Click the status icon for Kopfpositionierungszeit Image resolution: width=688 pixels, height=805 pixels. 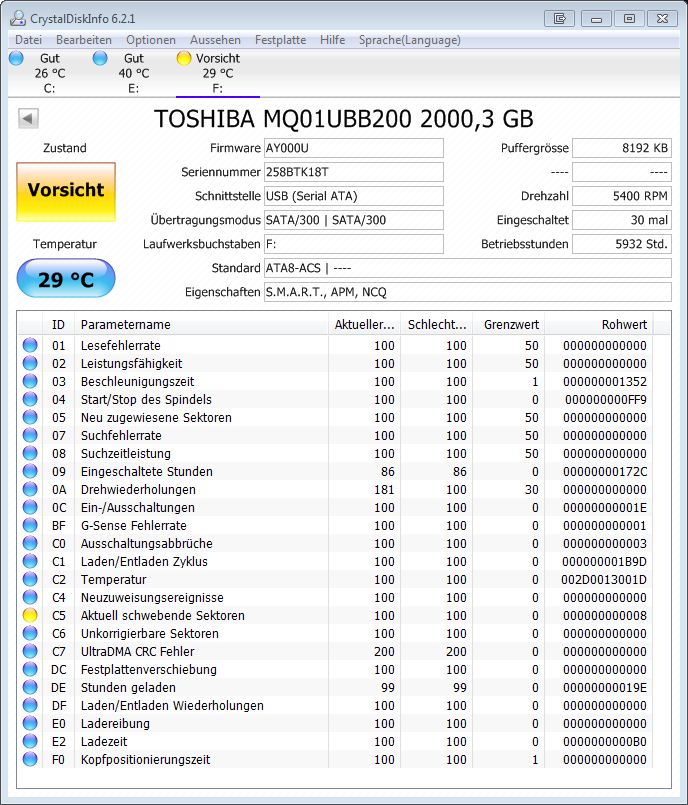[30, 759]
